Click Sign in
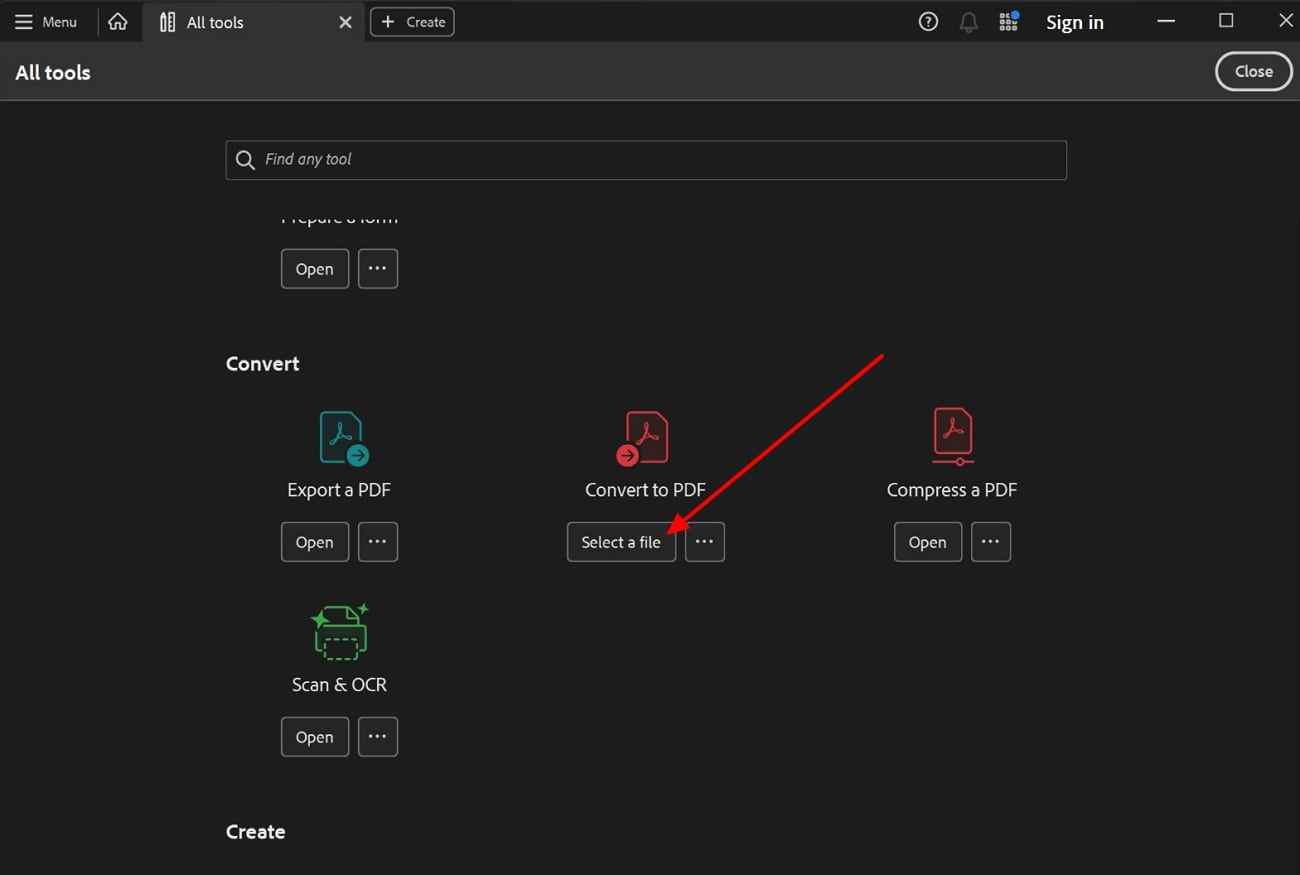The height and width of the screenshot is (875, 1300). 1075,22
